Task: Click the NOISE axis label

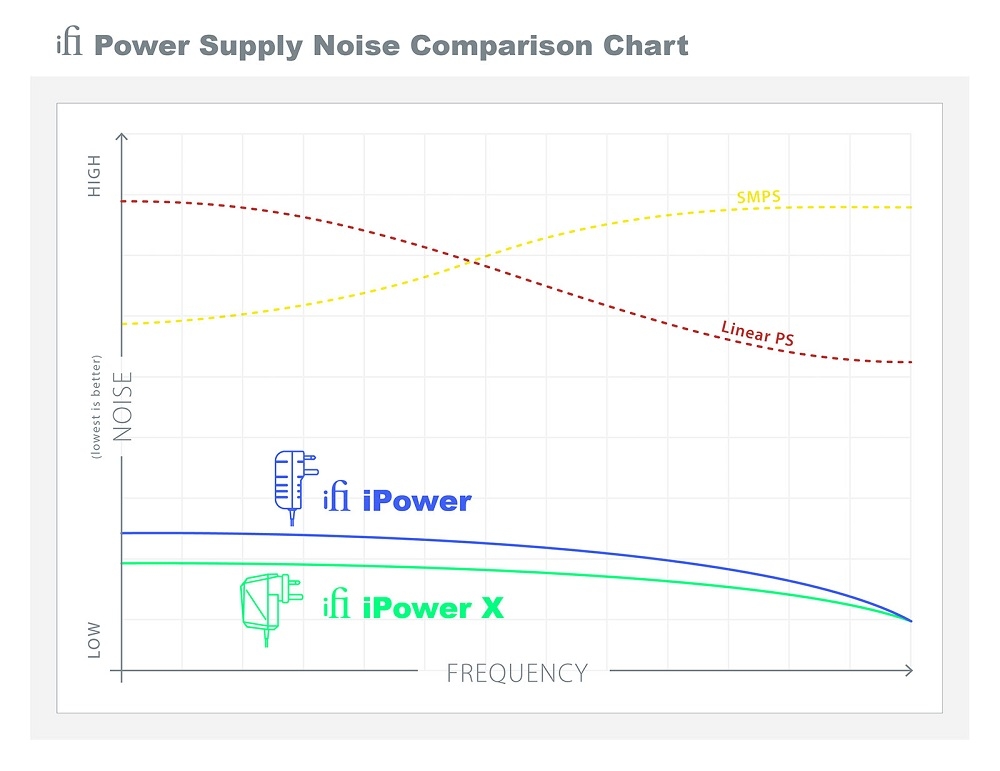Action: click(123, 406)
